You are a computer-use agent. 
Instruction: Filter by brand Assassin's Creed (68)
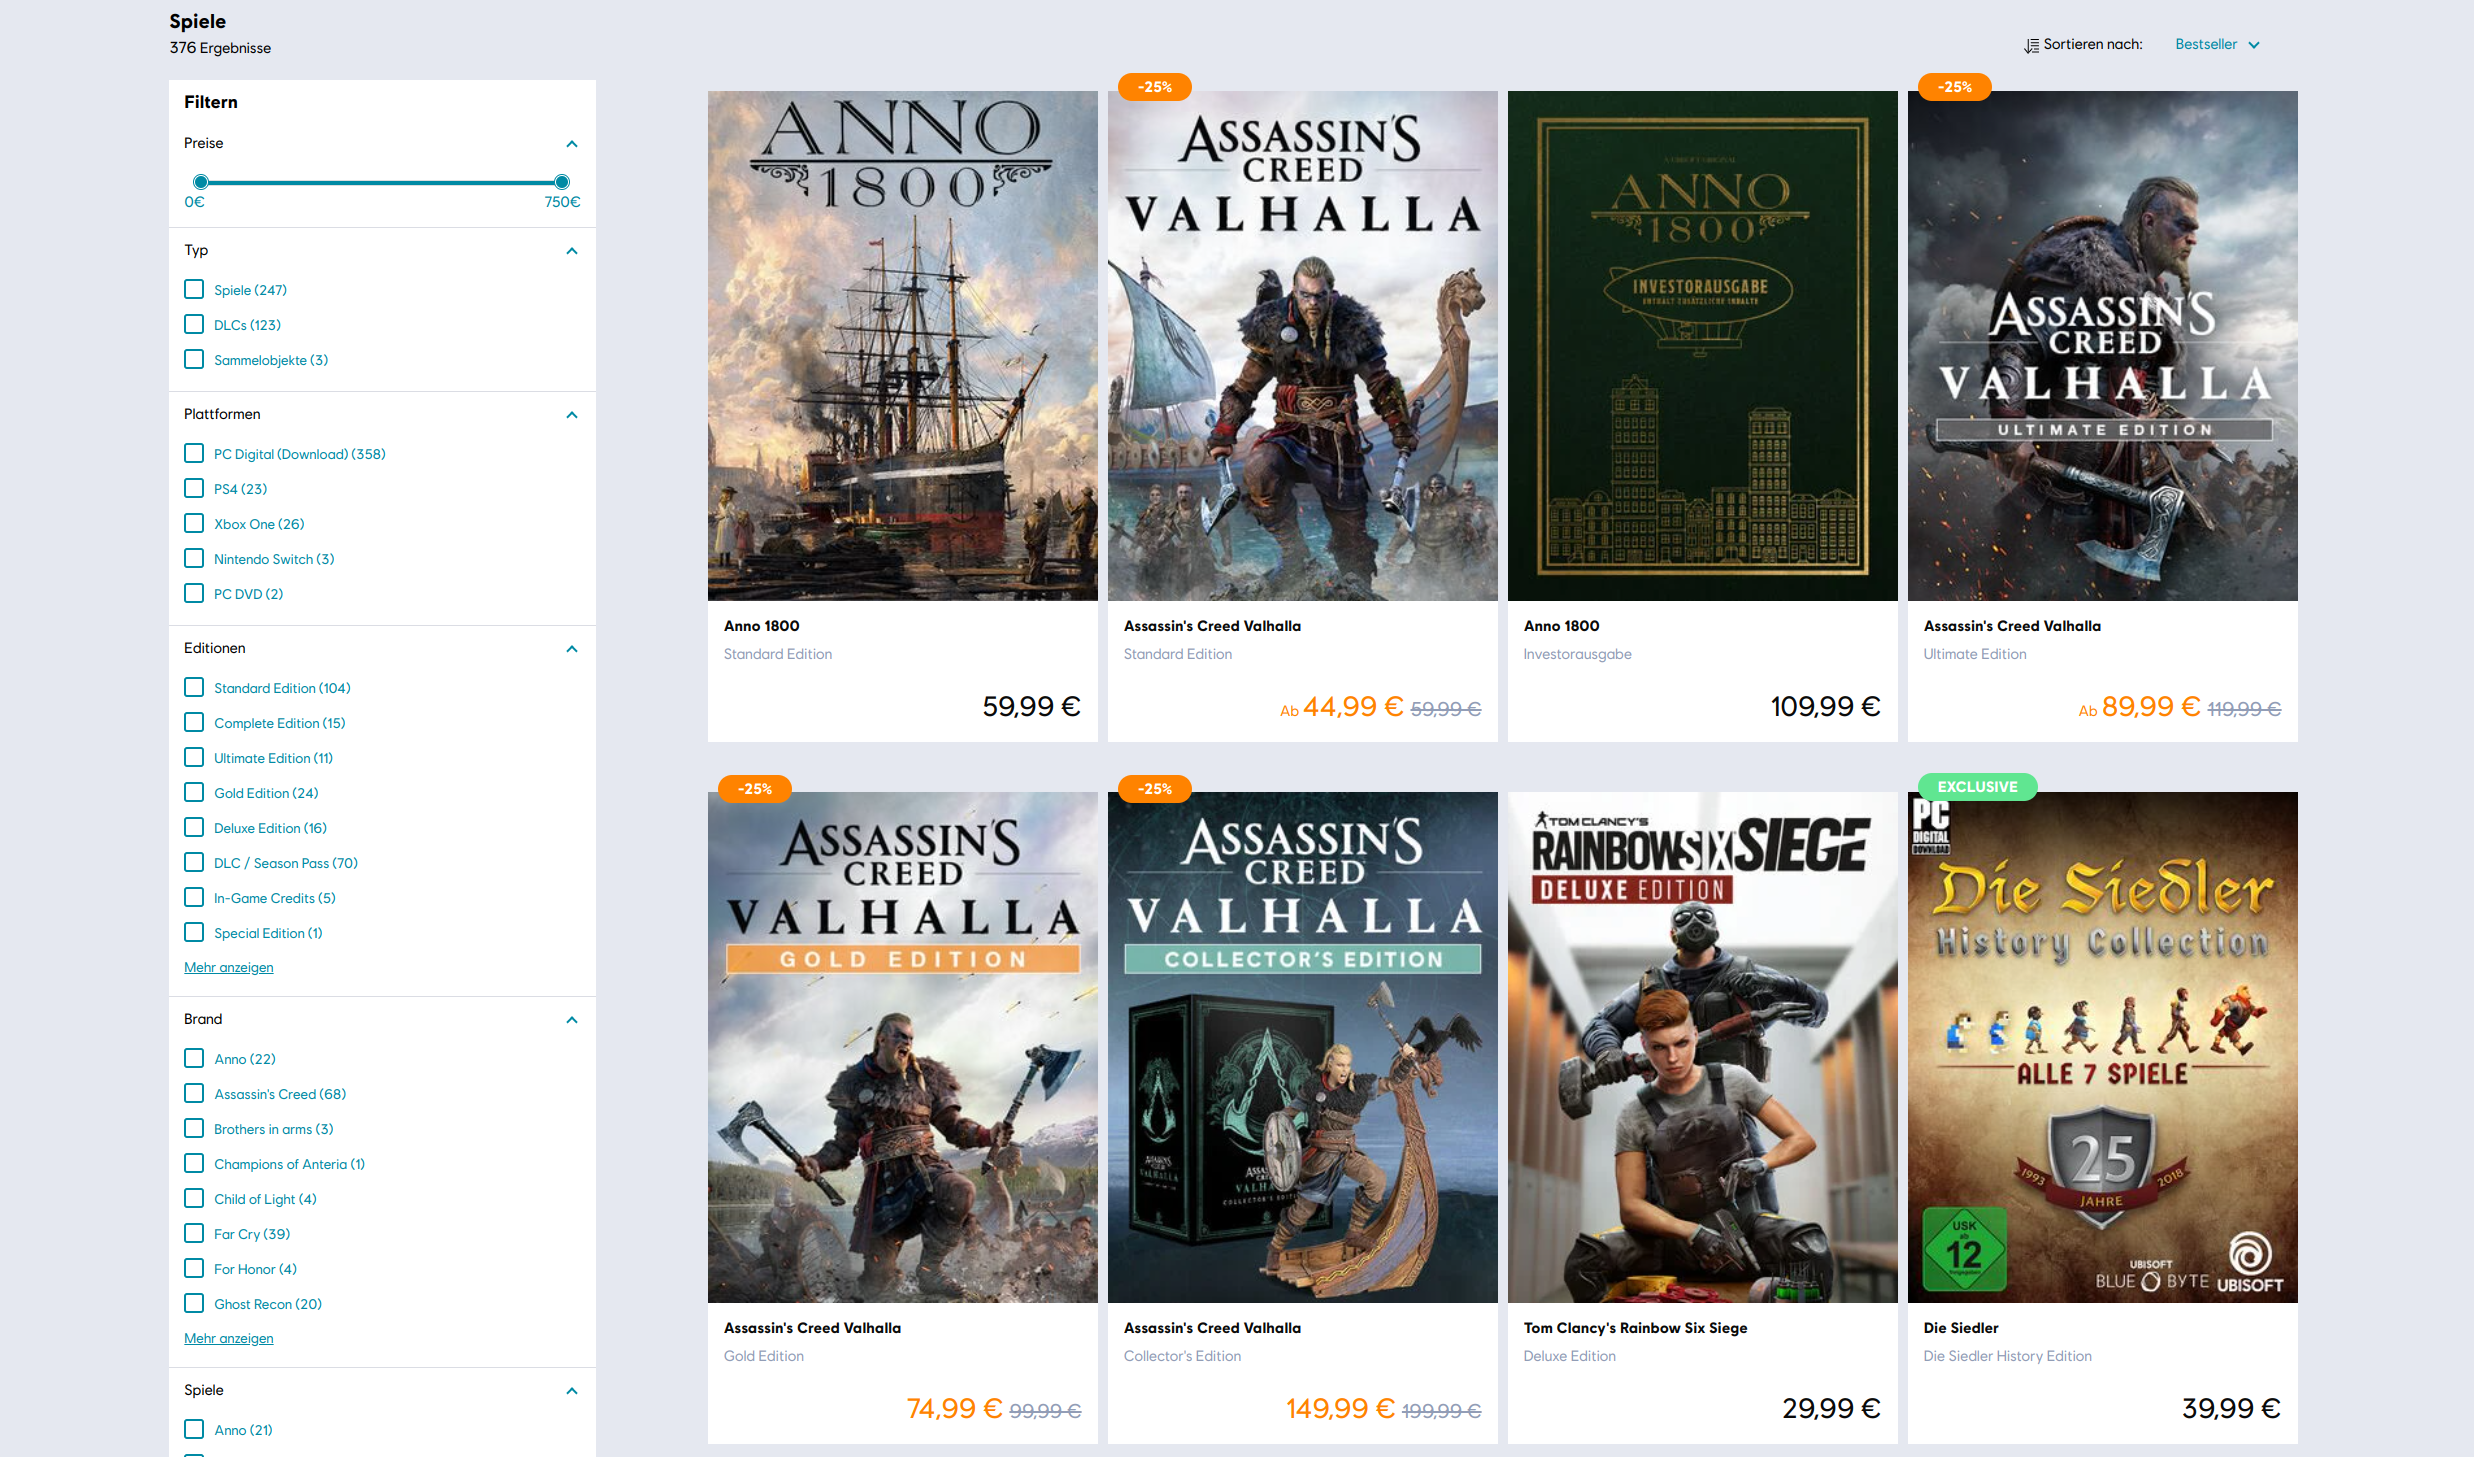194,1093
